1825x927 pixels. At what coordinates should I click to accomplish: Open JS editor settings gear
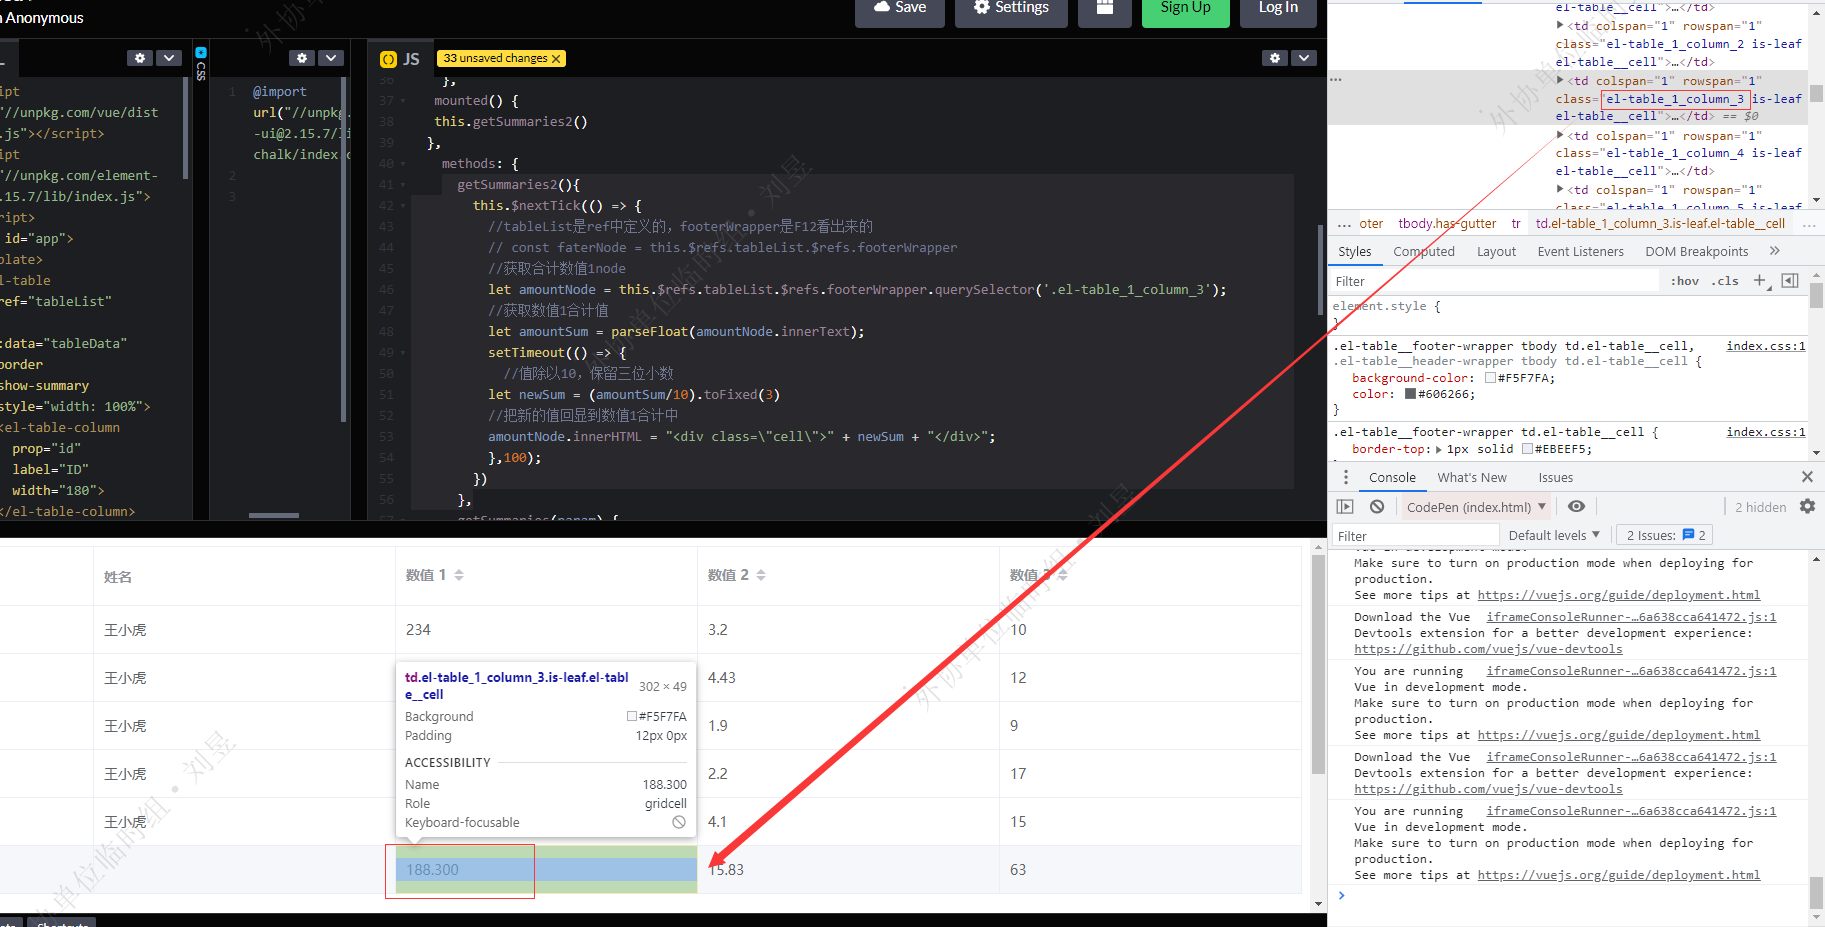click(x=1274, y=58)
